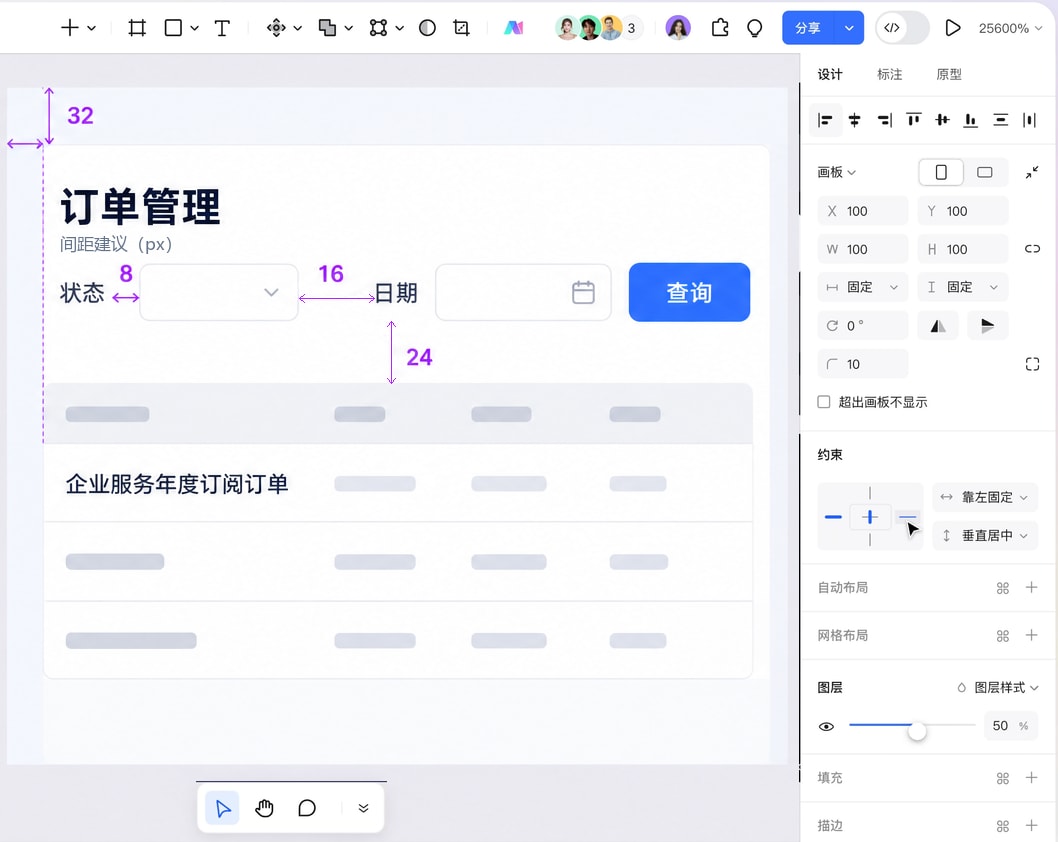Expand the 画板 dropdown
The width and height of the screenshot is (1058, 842).
pos(837,173)
